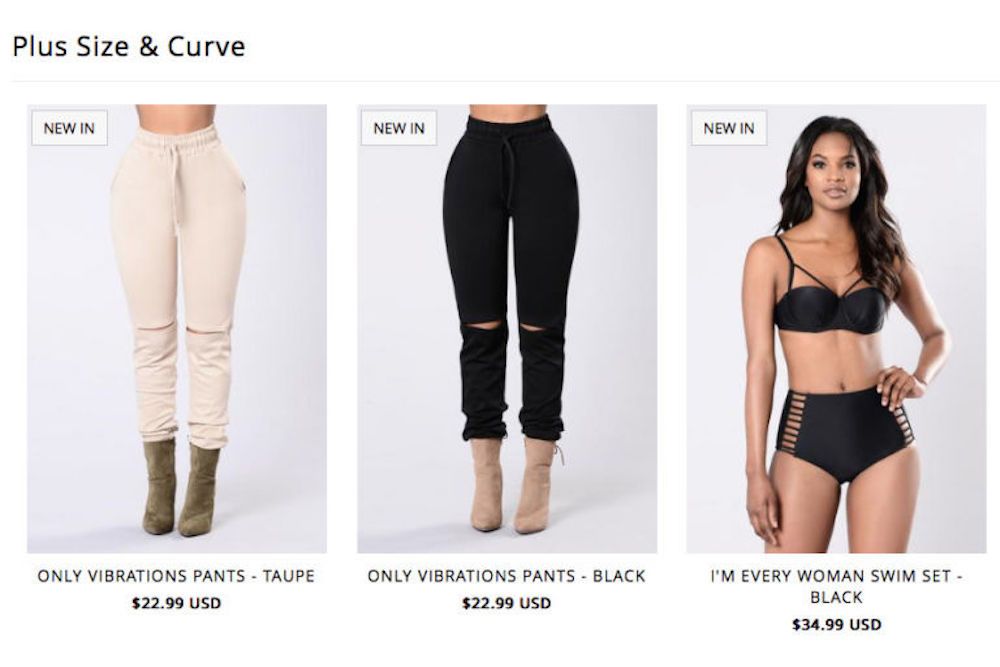
Task: Click the knee slits on the black pants
Action: (506, 326)
